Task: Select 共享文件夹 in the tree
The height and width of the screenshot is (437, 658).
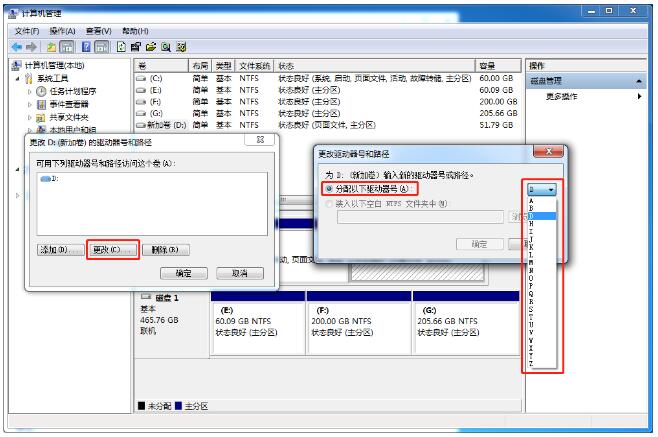Action: click(69, 117)
